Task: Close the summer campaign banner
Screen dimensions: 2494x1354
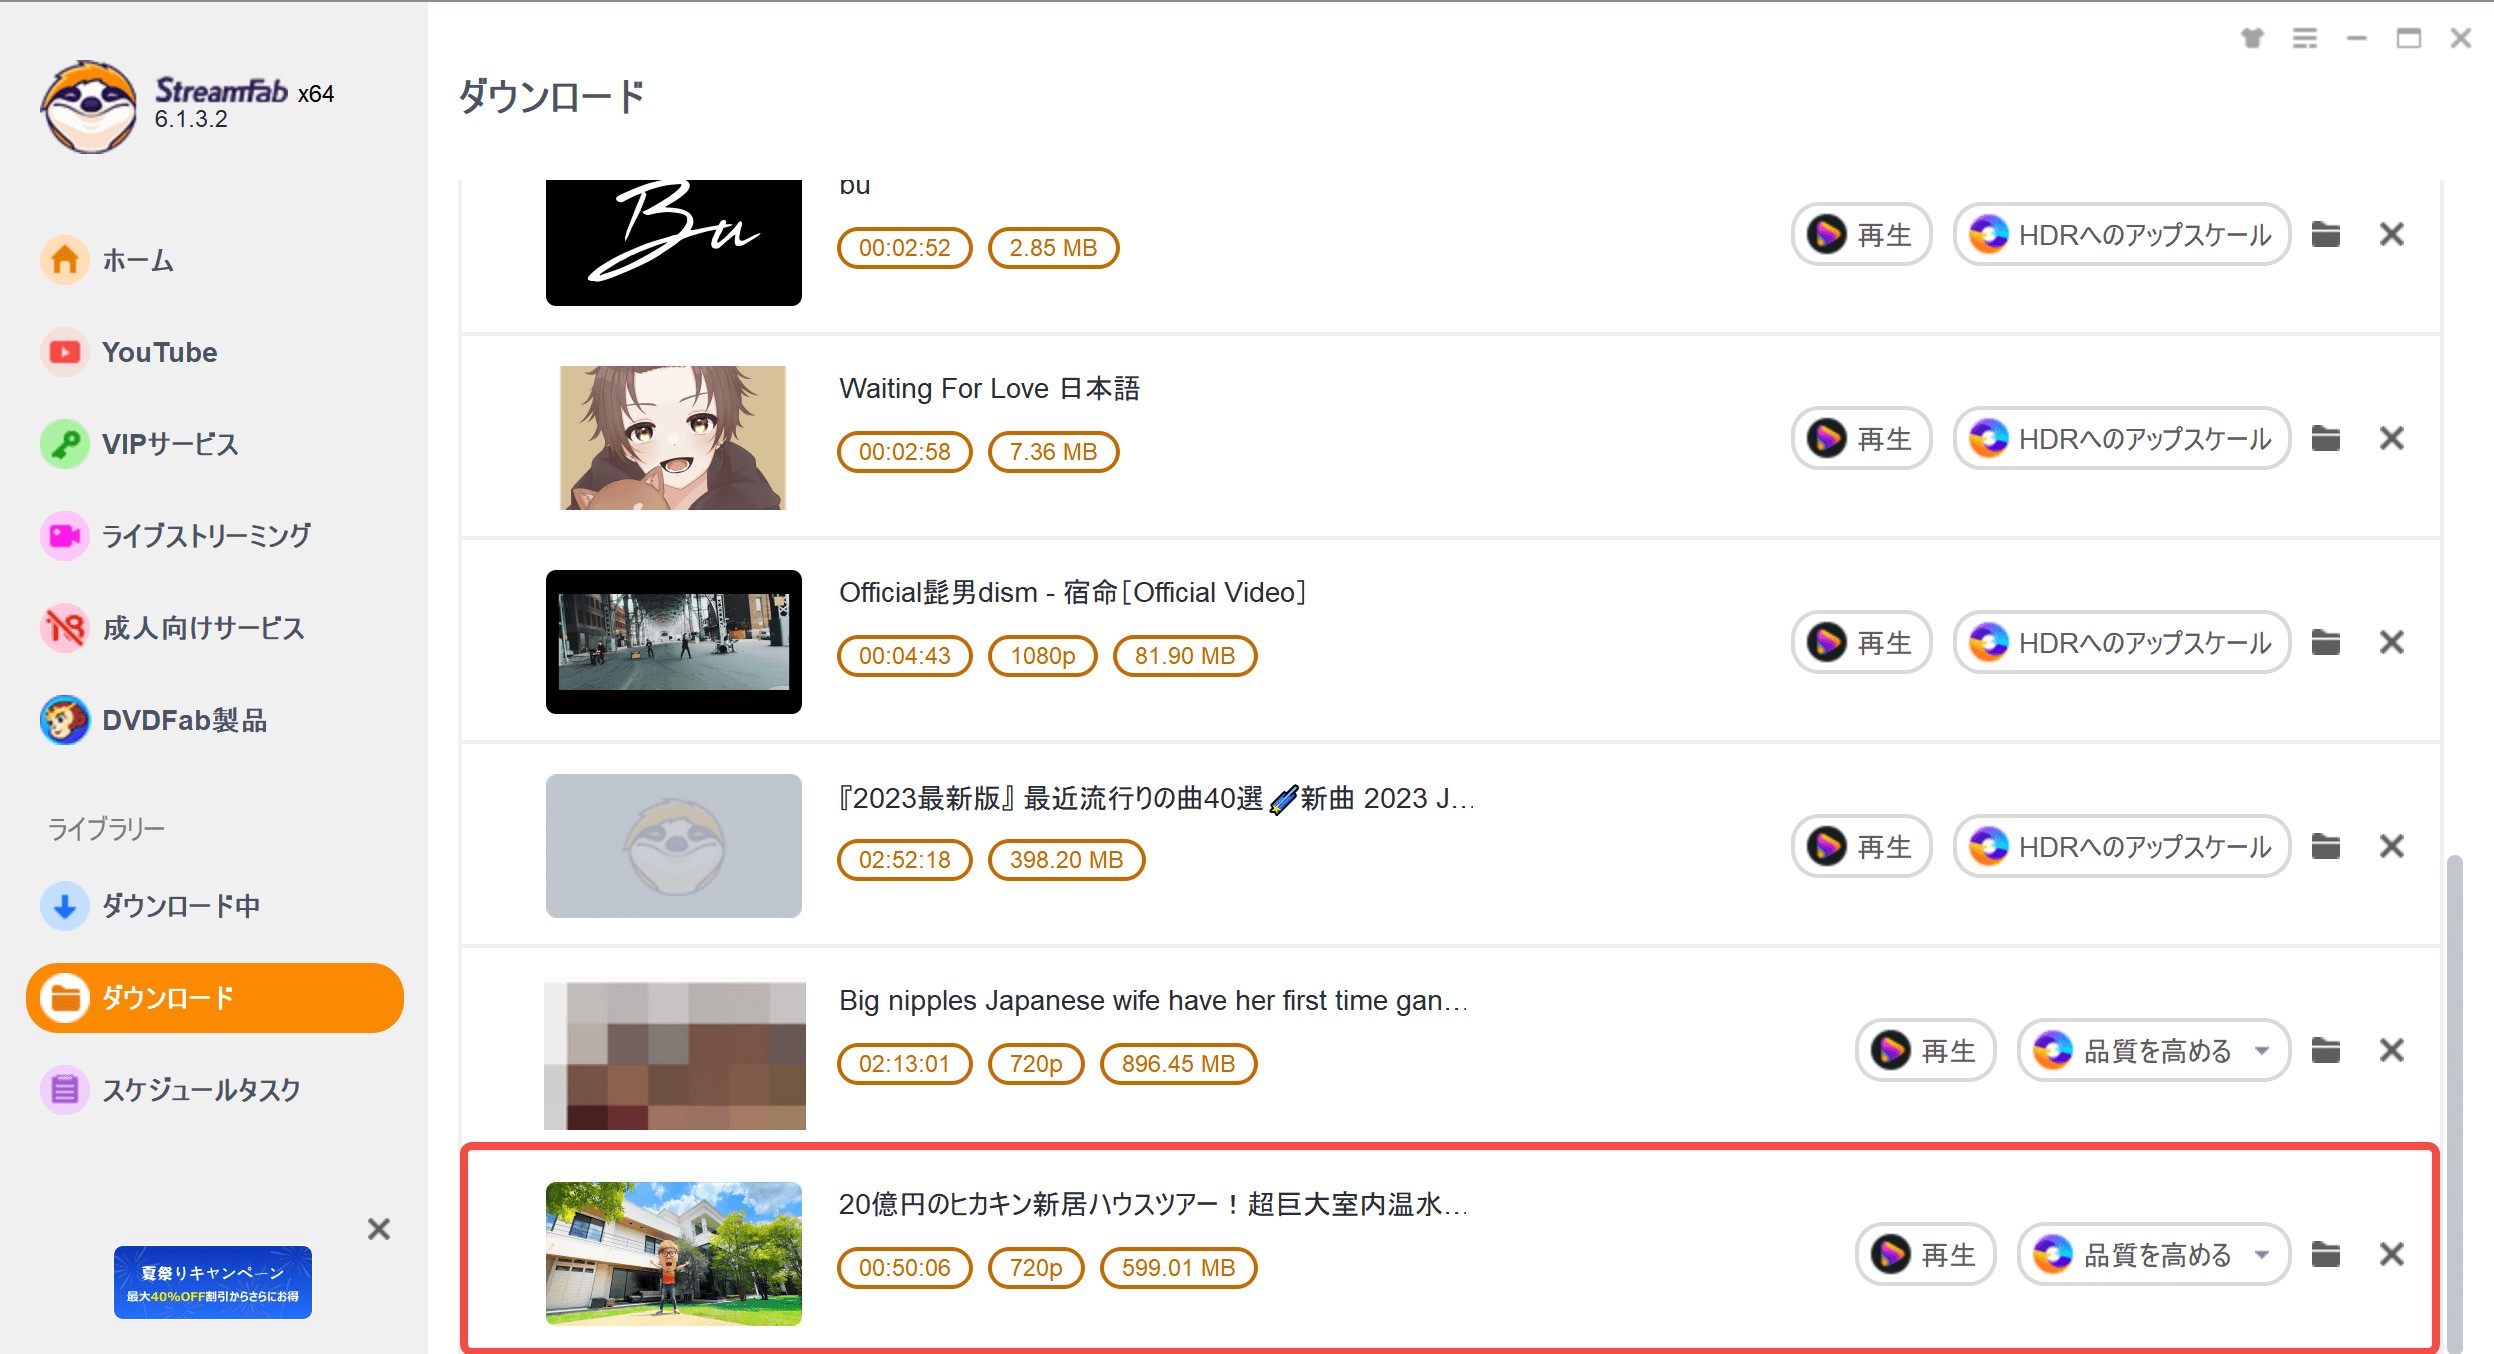Action: click(378, 1229)
